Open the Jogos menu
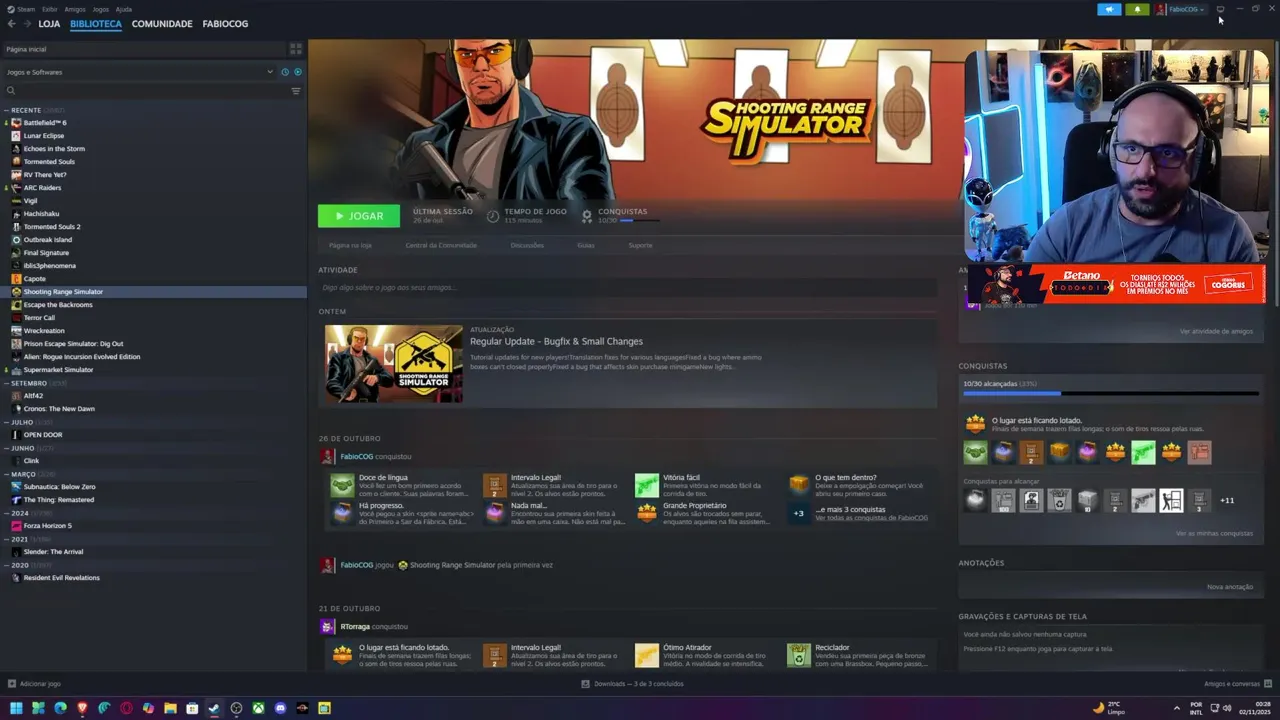 (x=100, y=9)
